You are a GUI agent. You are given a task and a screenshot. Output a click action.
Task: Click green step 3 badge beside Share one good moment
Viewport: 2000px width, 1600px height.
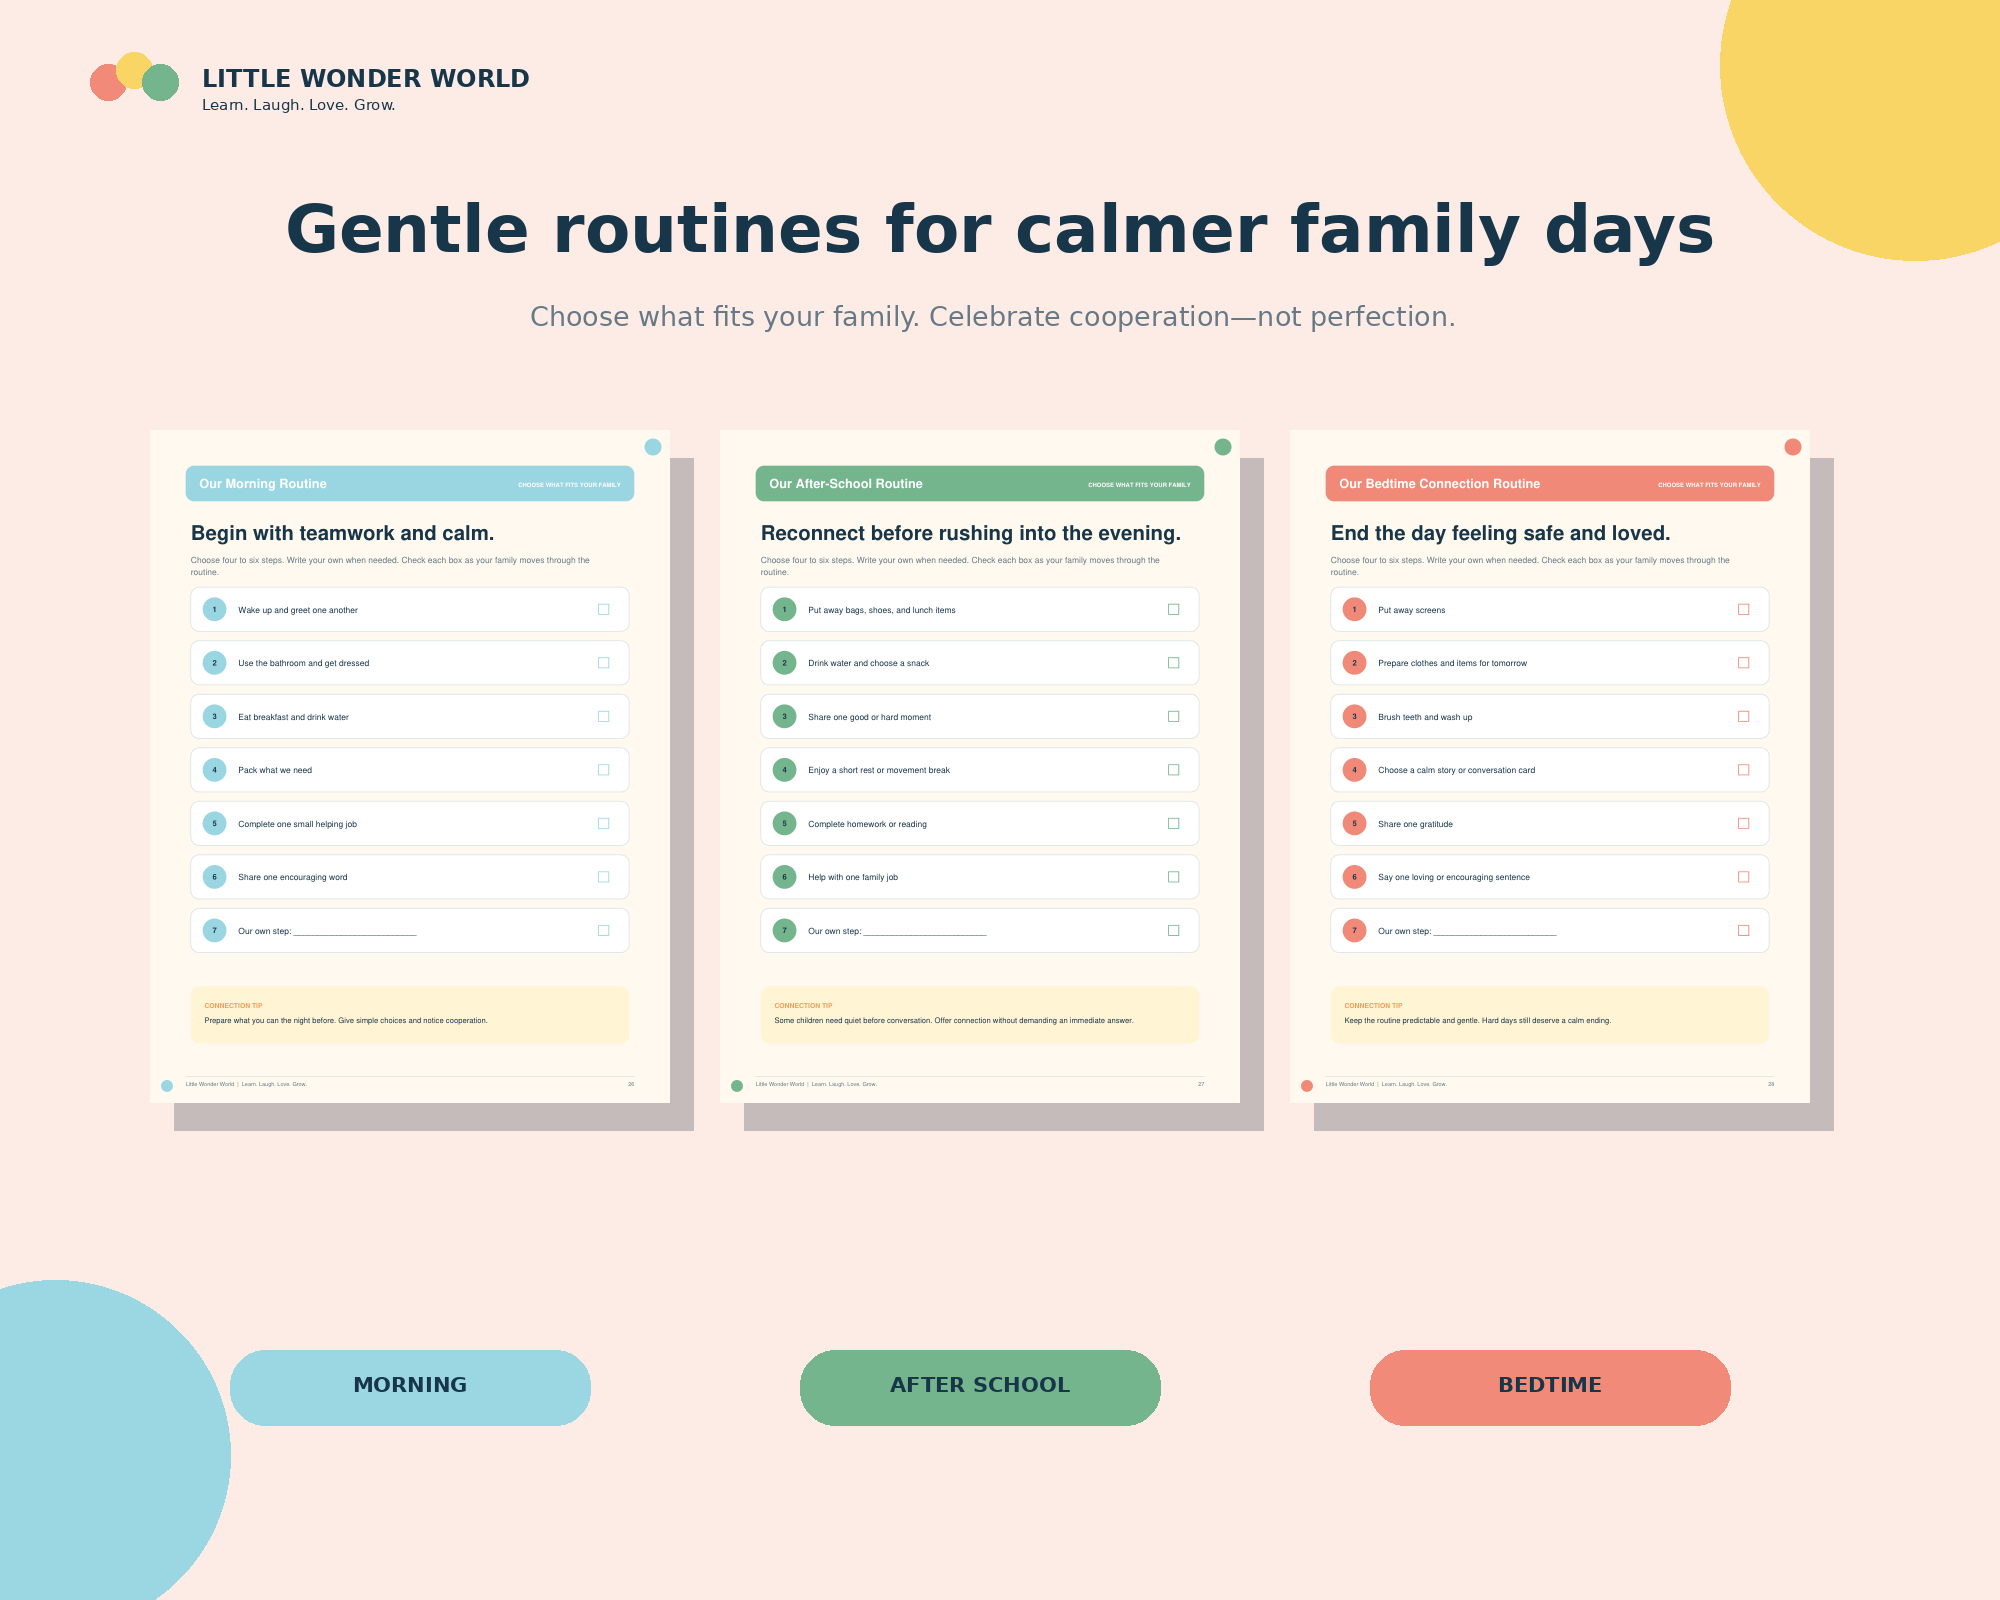(x=784, y=716)
